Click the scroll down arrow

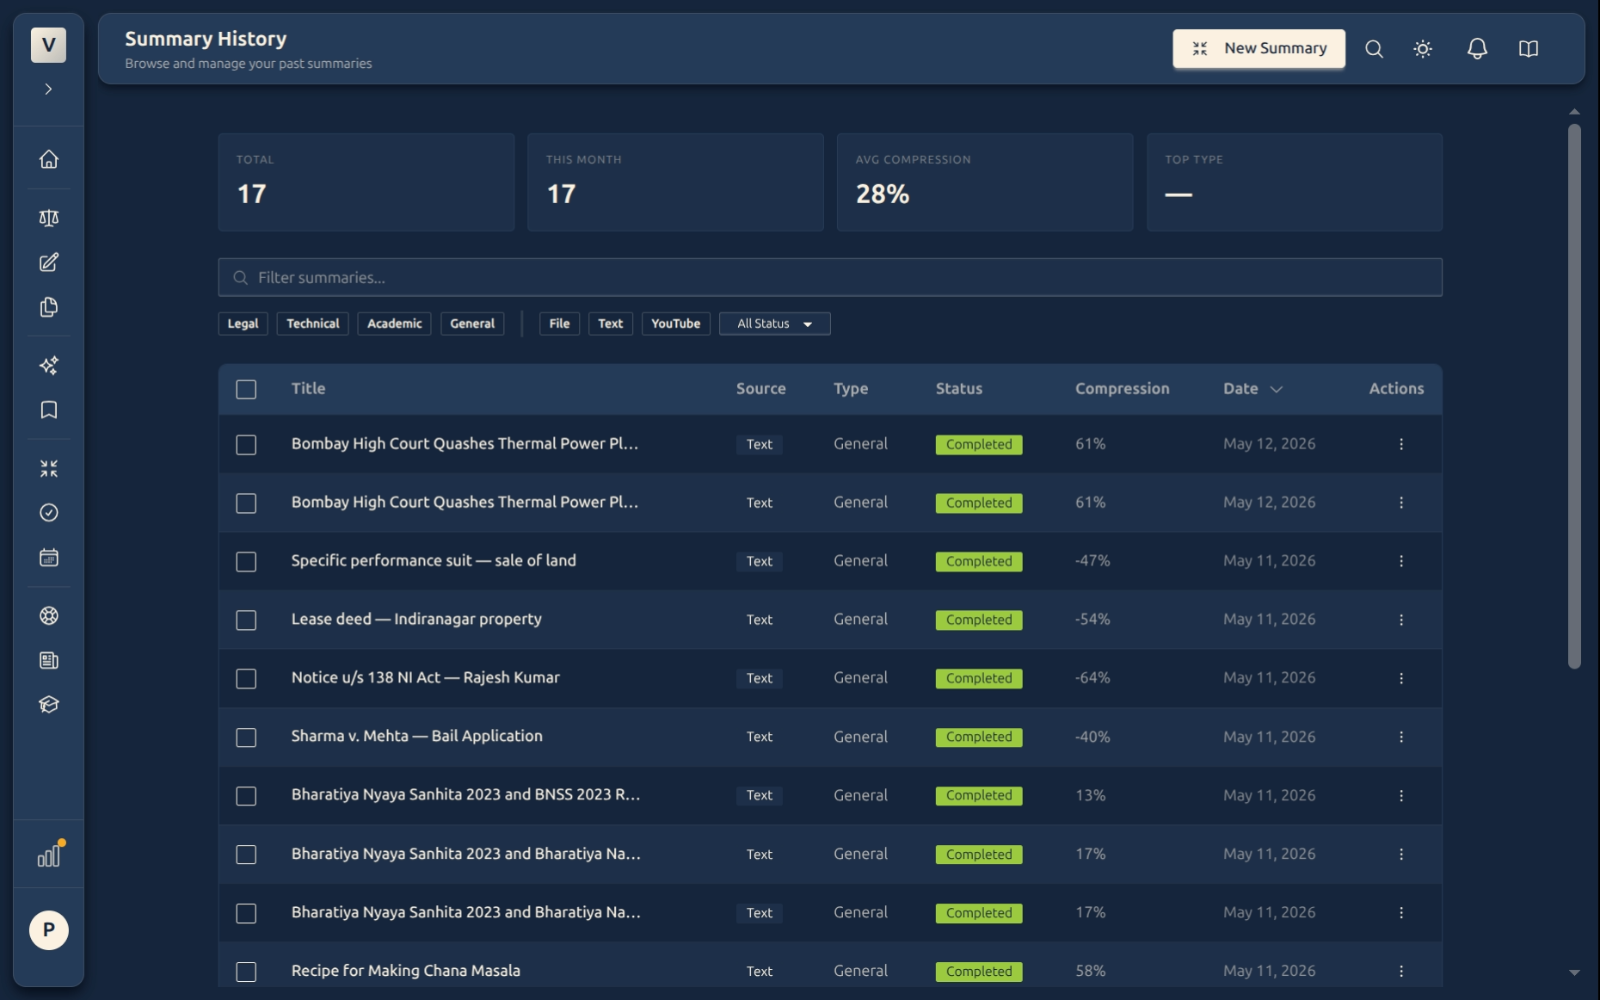(x=1574, y=972)
